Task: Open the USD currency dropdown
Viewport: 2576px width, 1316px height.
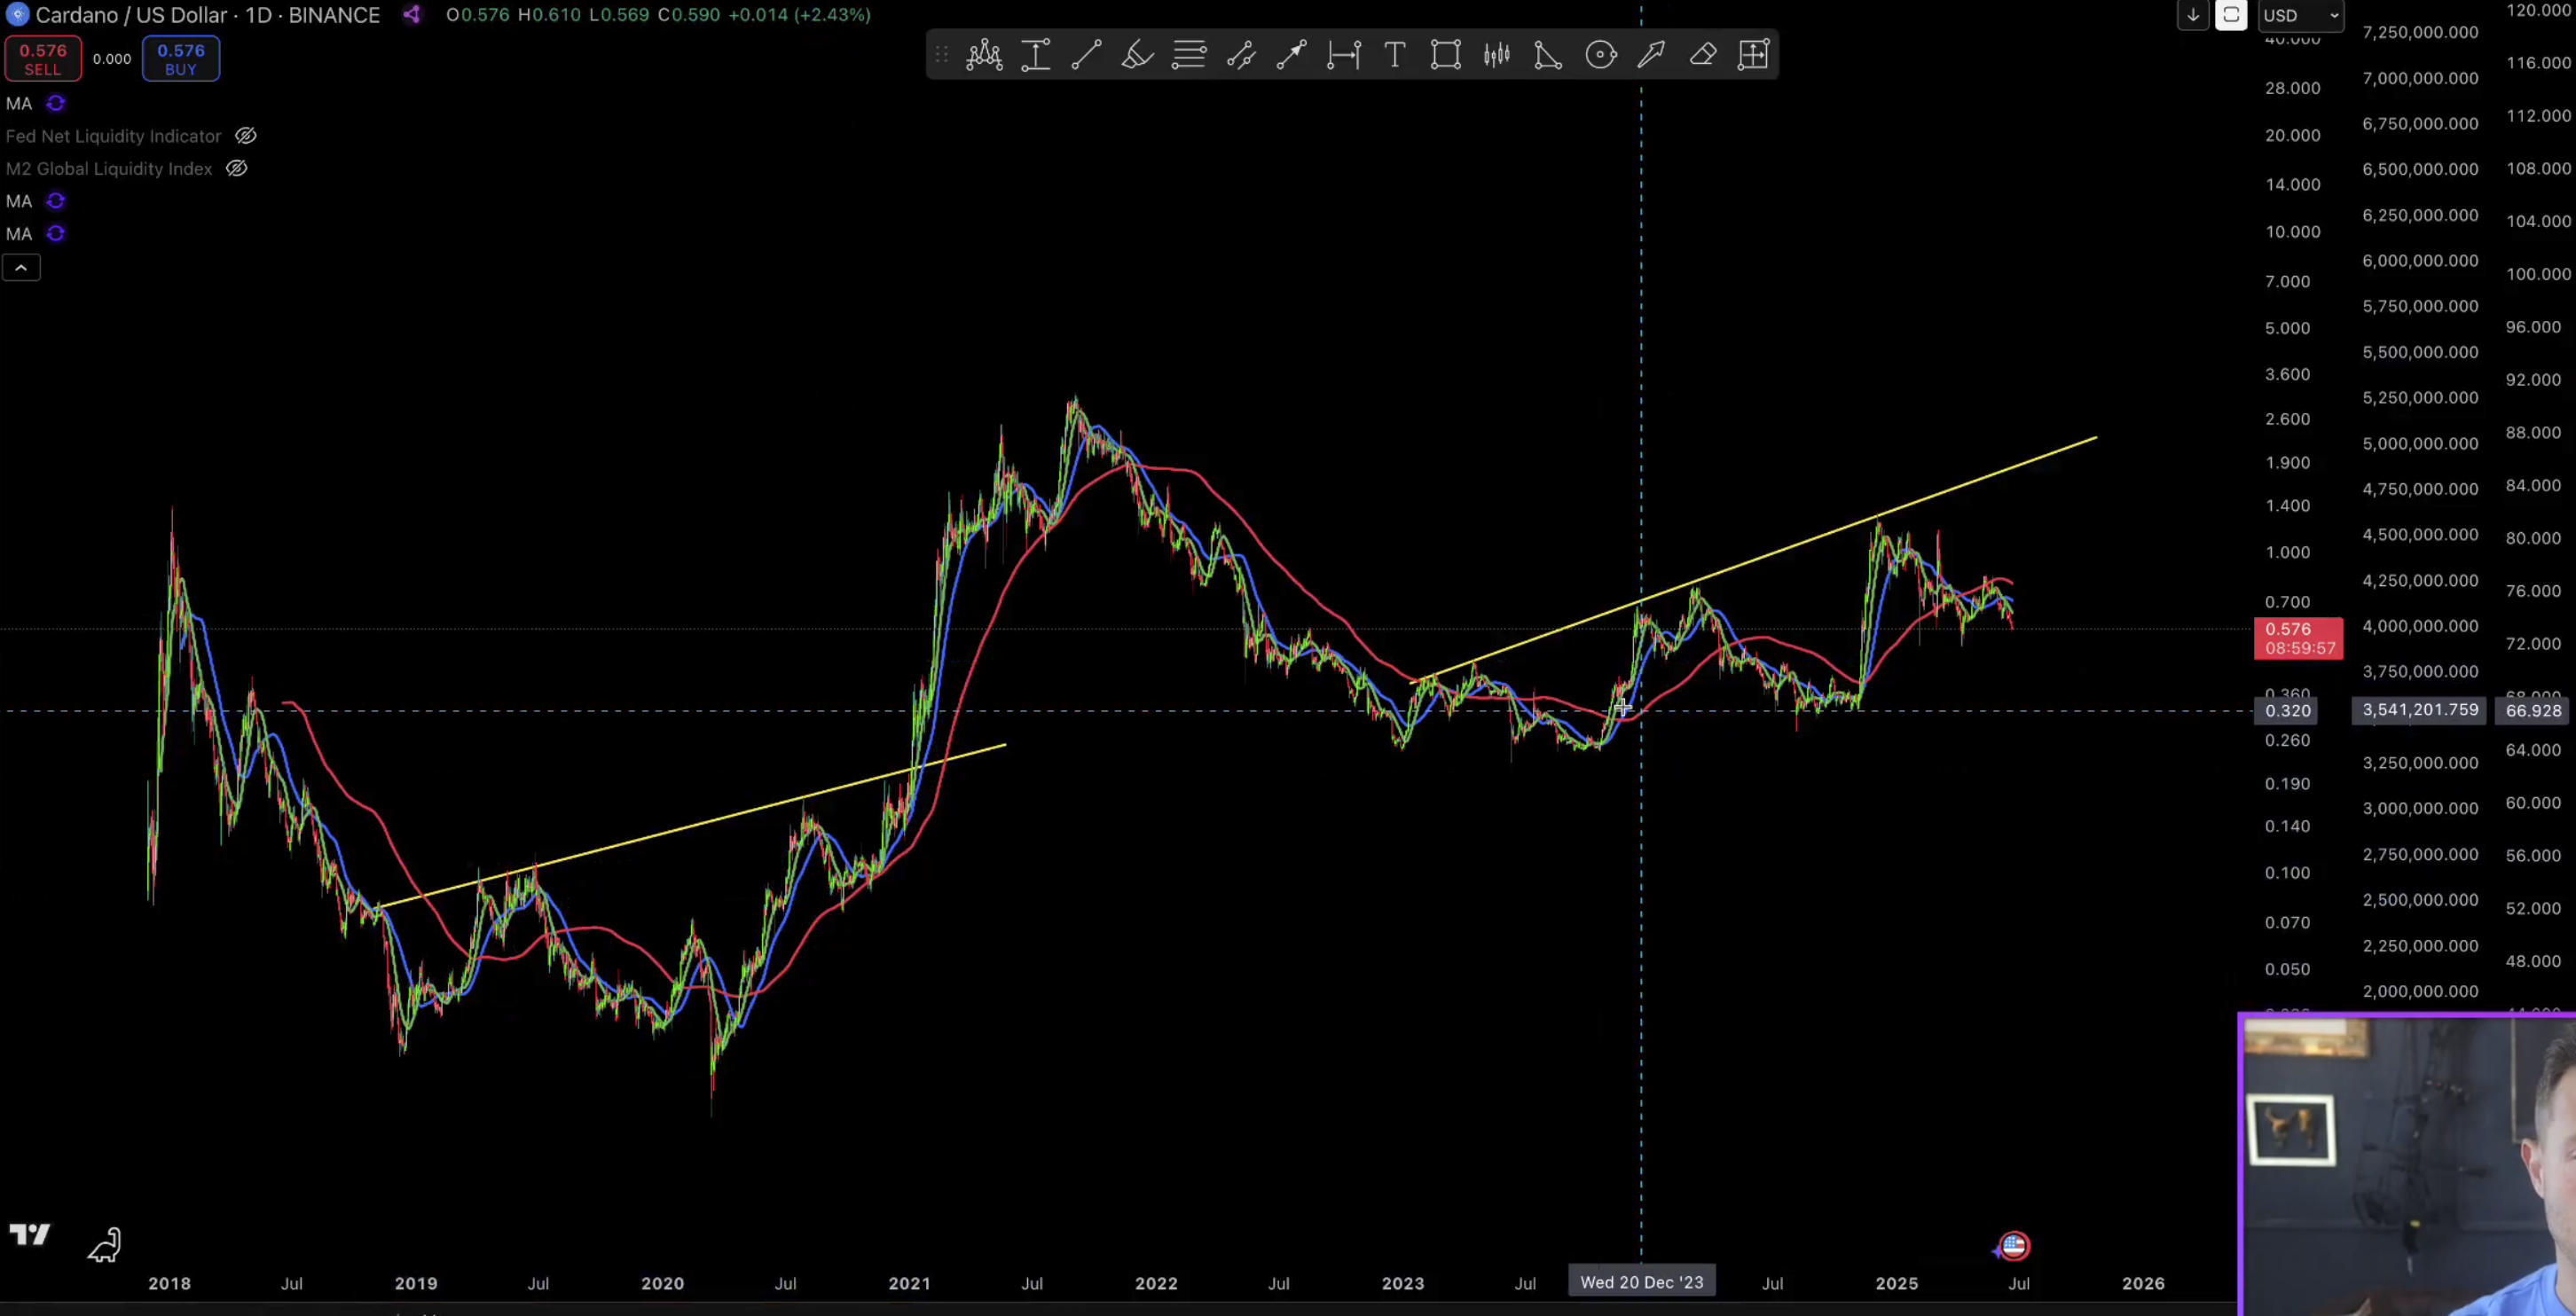Action: 2299,15
